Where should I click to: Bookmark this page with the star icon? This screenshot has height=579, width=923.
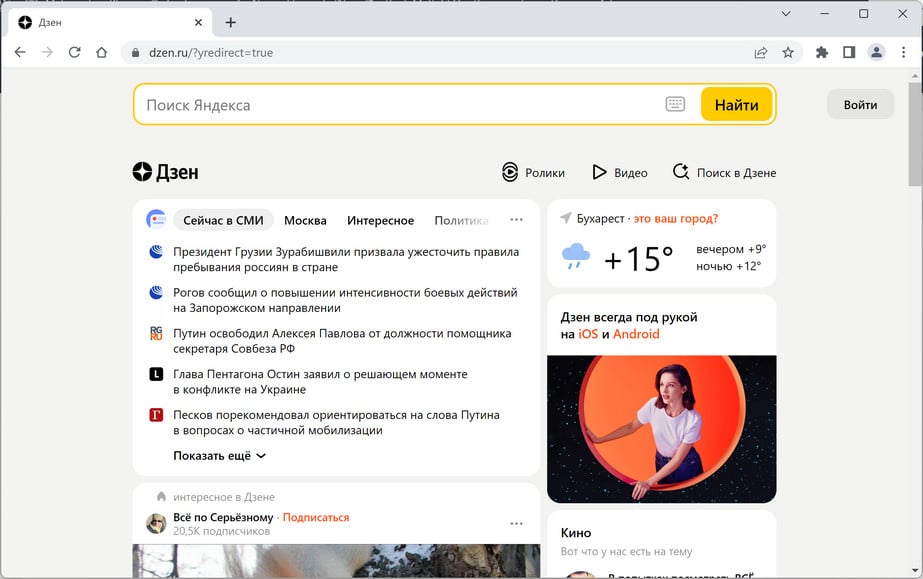(788, 53)
